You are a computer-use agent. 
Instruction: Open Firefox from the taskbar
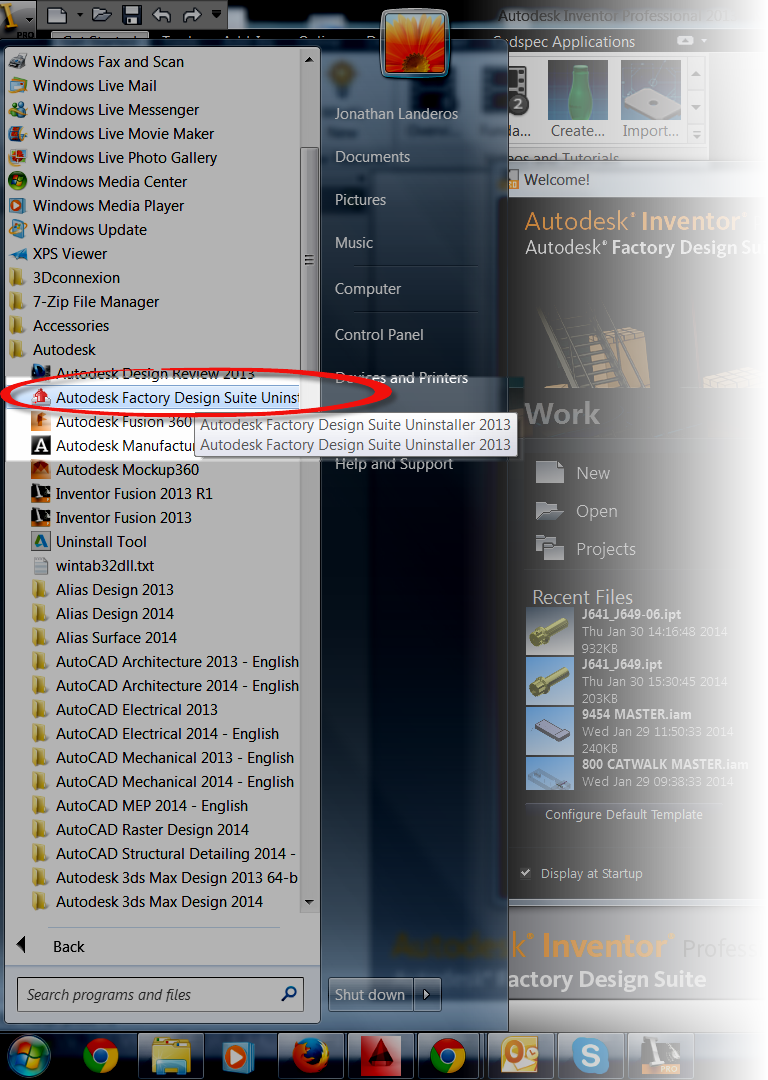coord(311,1056)
